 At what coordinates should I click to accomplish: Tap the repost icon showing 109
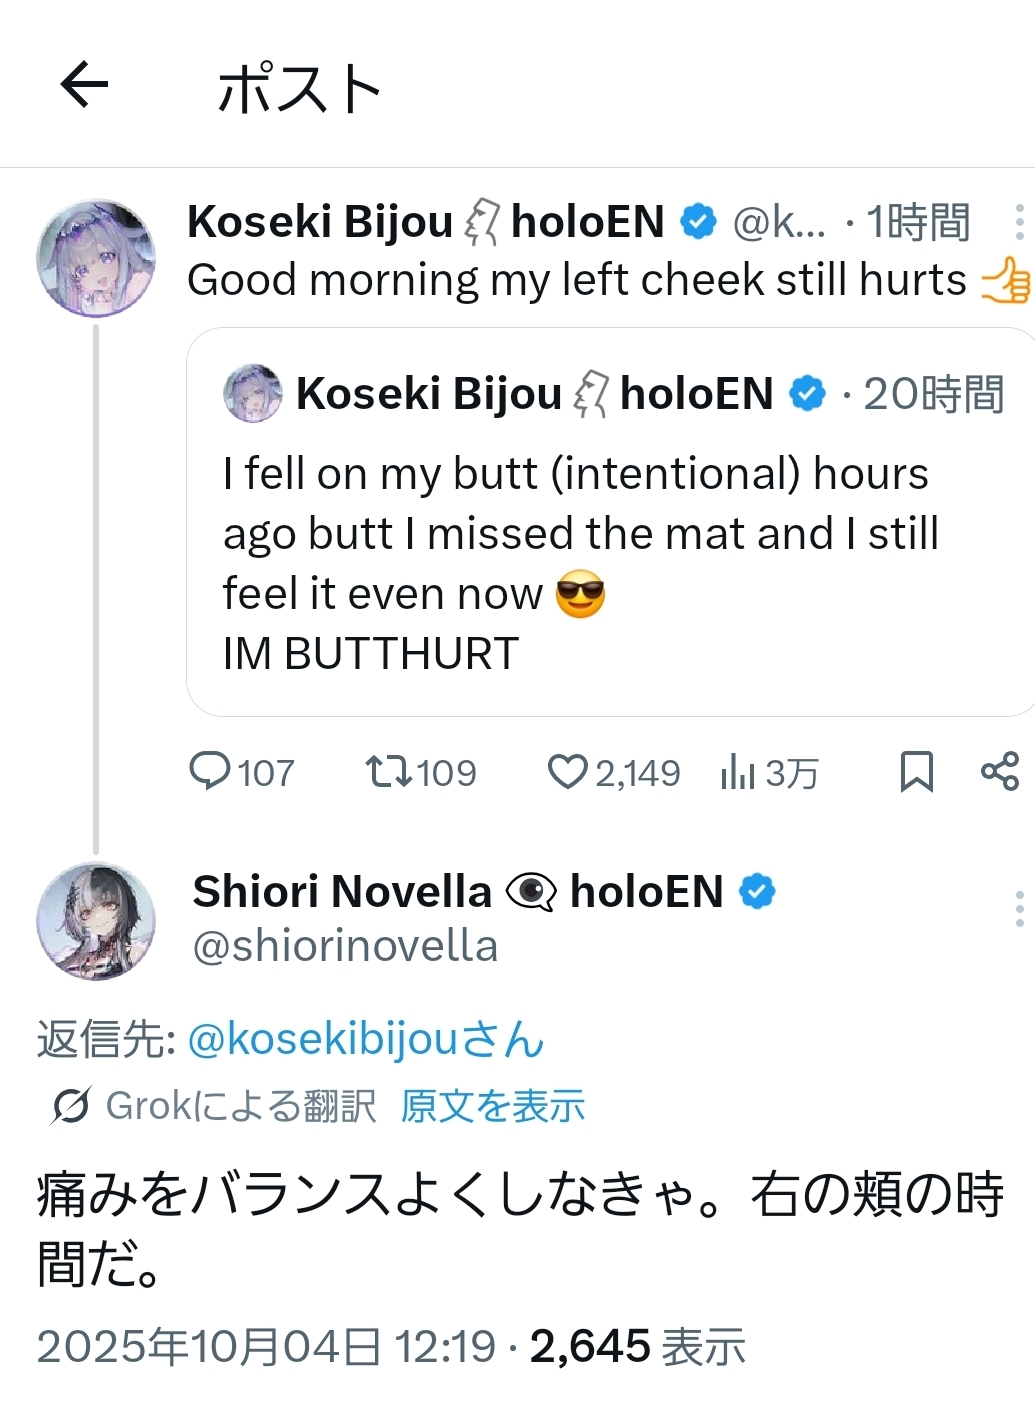tap(387, 771)
